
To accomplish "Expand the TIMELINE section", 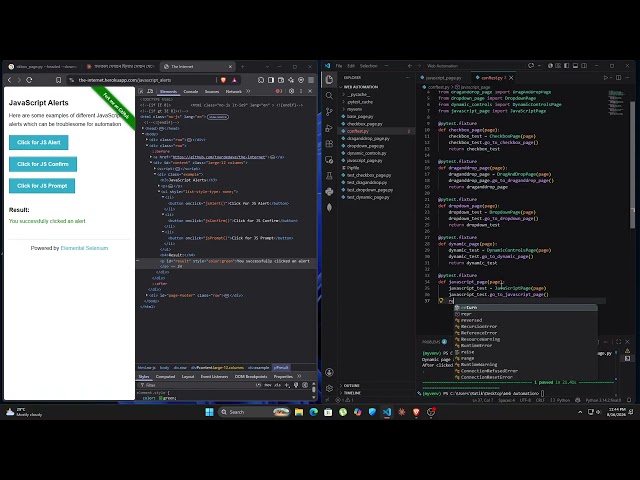I will pyautogui.click(x=352, y=393).
